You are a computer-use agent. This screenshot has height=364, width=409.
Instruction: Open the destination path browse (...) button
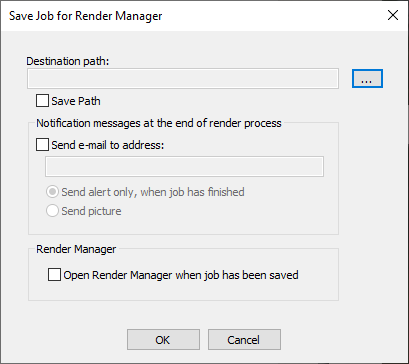click(367, 79)
